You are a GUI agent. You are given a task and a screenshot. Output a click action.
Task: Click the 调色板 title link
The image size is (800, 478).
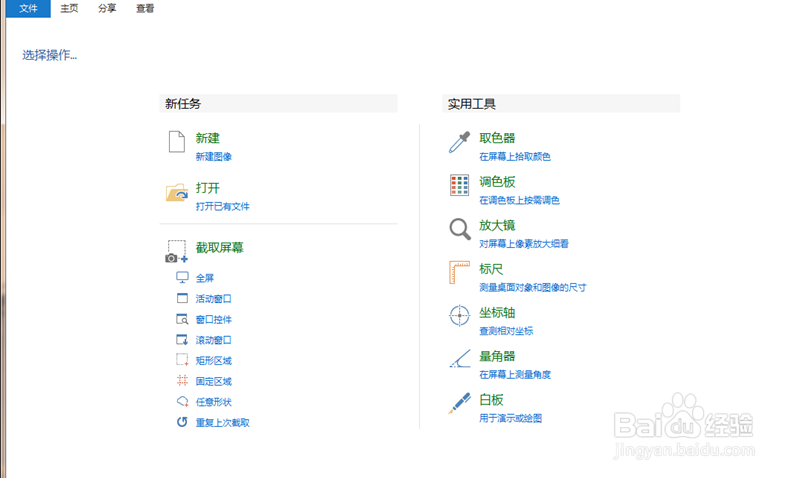click(x=497, y=182)
